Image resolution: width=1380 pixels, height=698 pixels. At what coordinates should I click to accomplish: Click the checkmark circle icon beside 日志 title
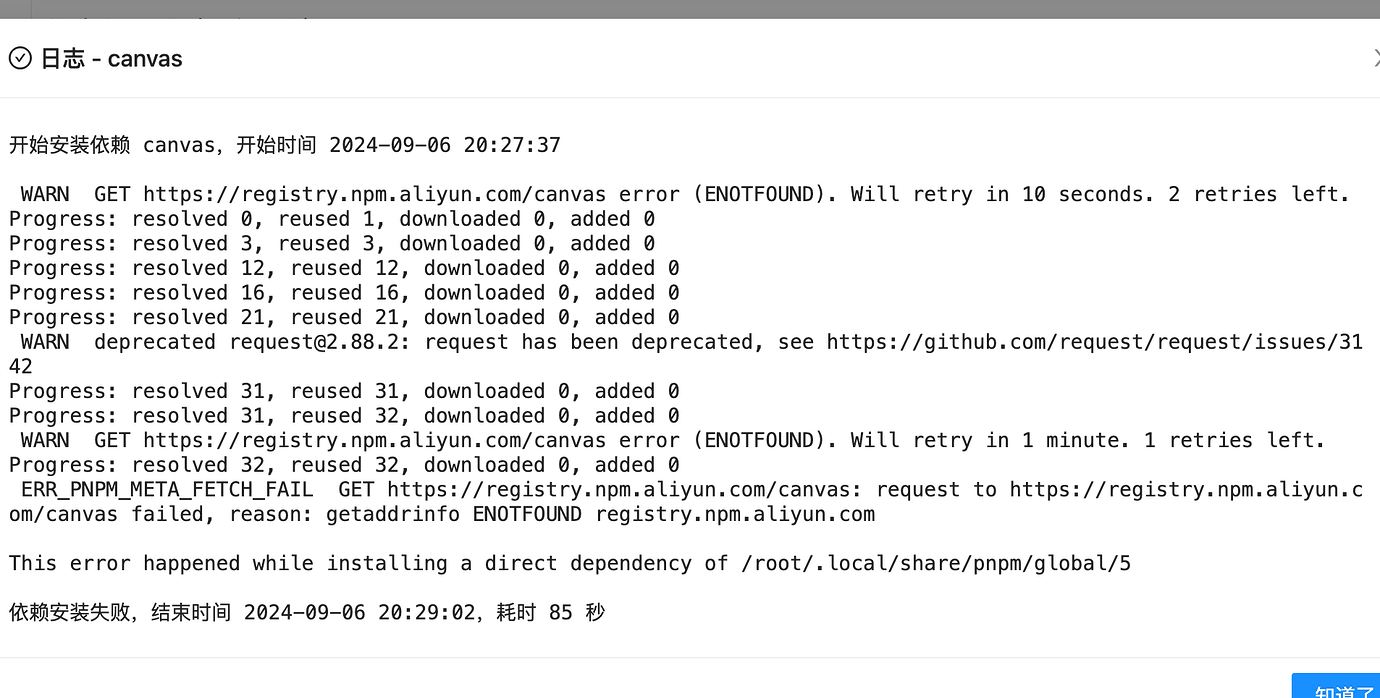20,58
